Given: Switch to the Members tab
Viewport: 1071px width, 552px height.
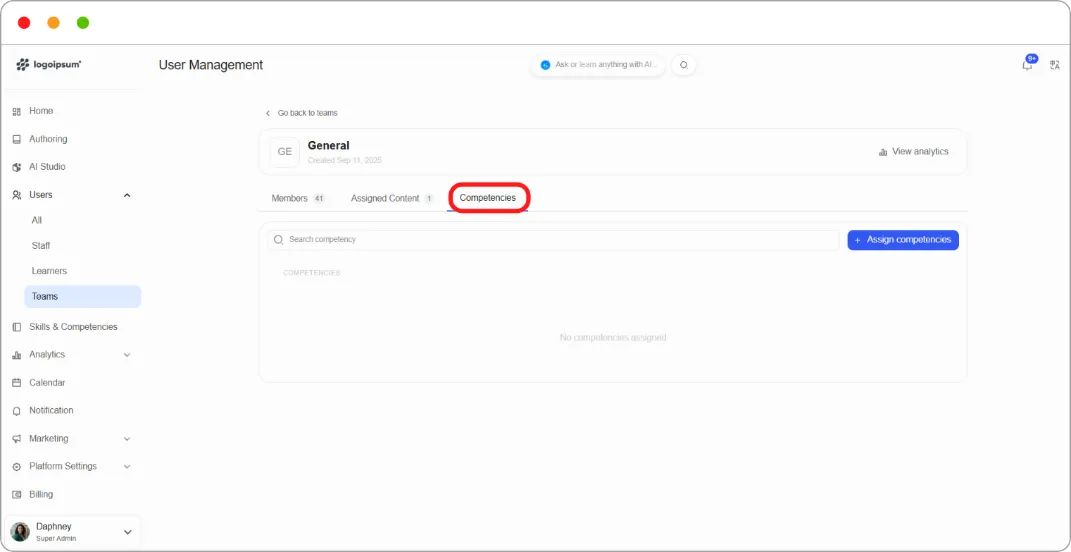Looking at the screenshot, I should tap(298, 198).
